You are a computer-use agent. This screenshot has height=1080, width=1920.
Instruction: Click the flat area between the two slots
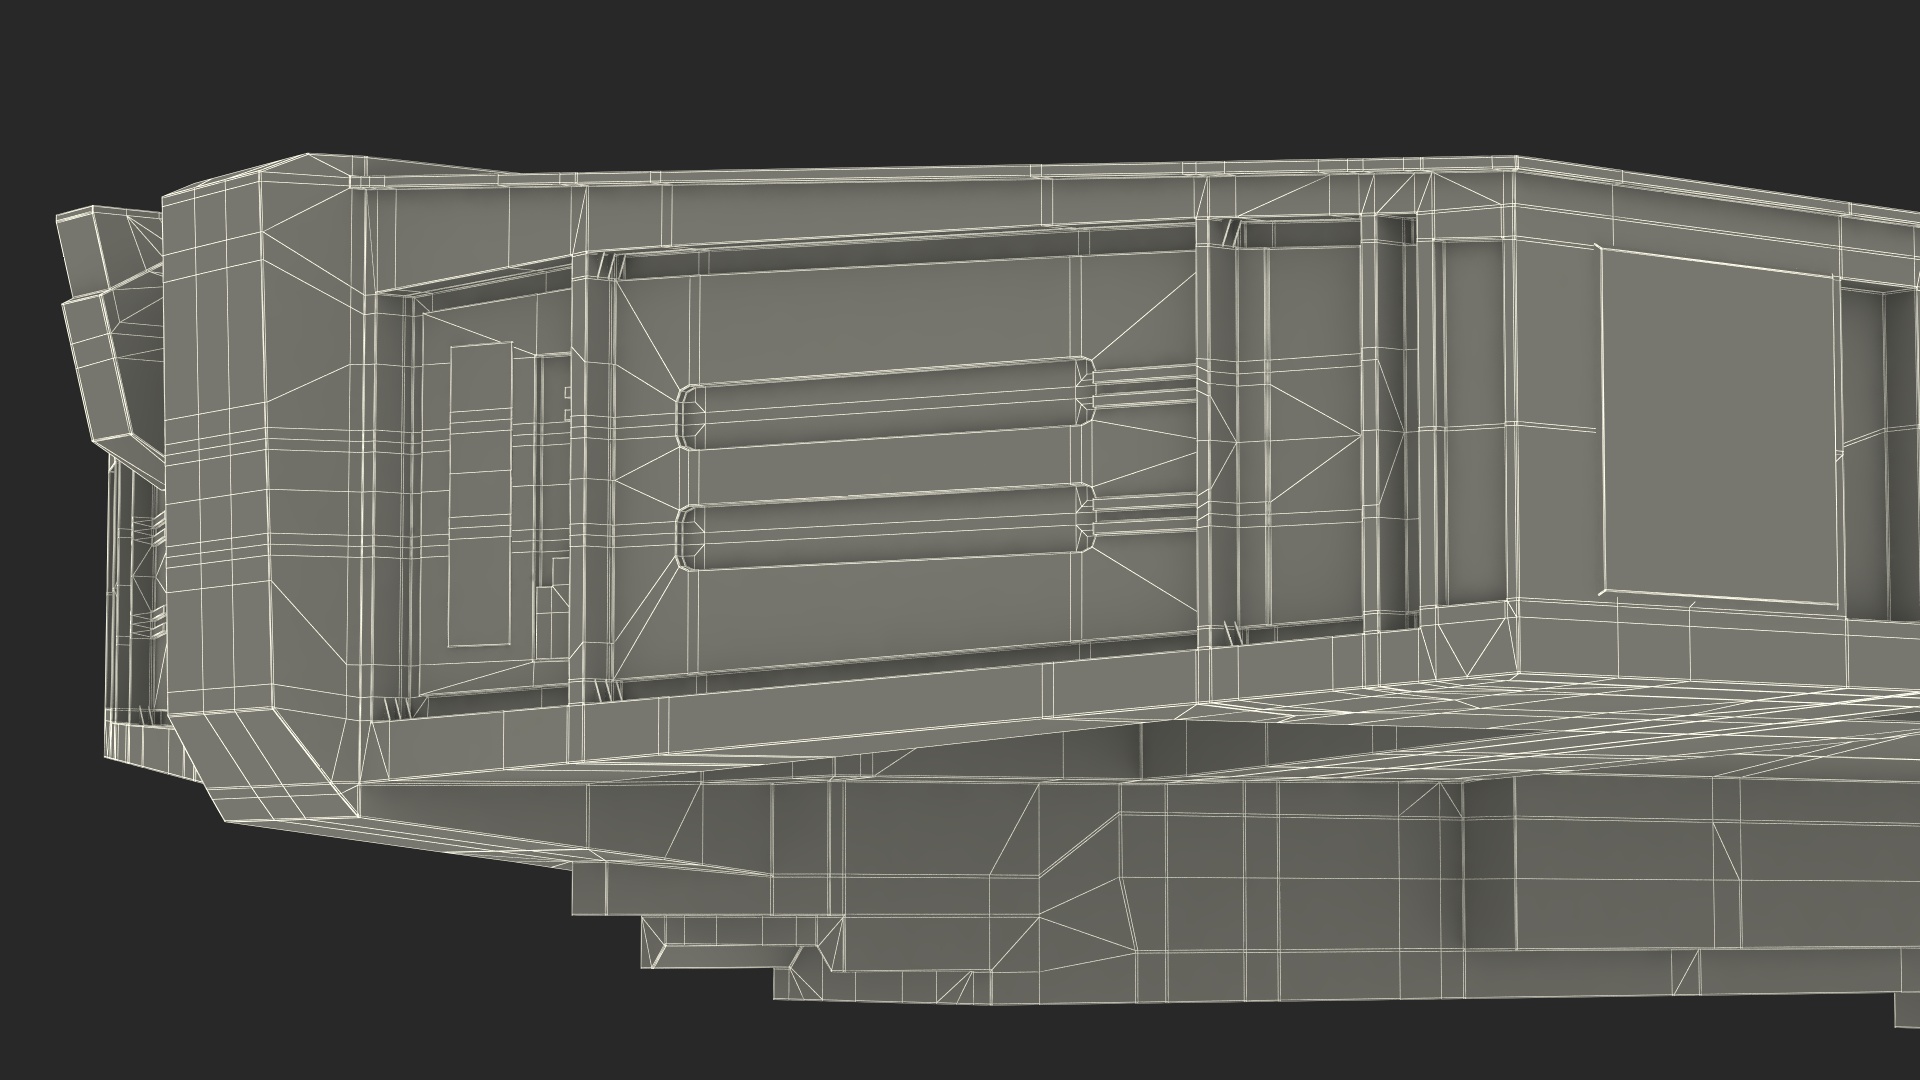click(885, 468)
